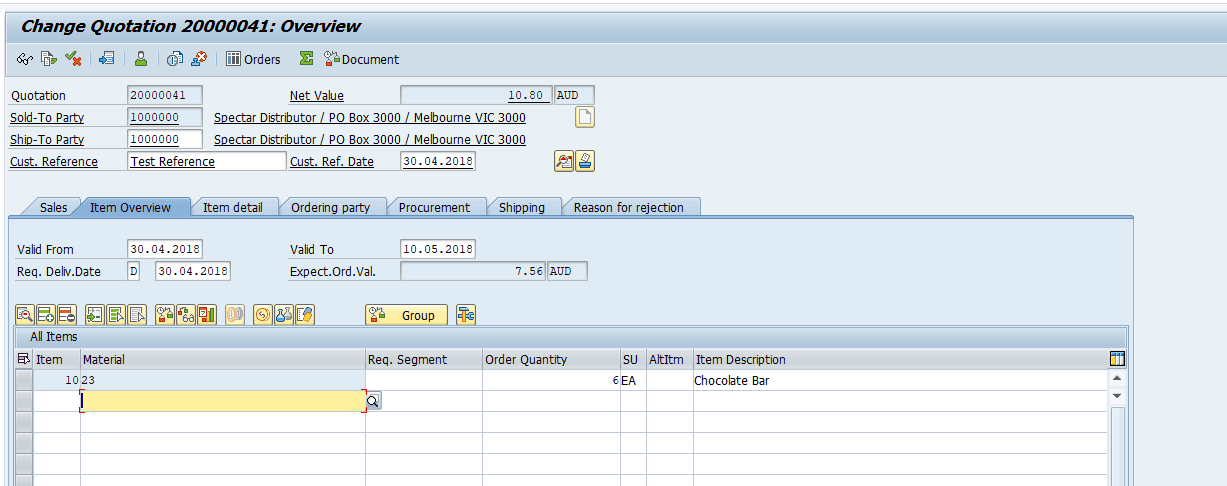1227x486 pixels.
Task: Click the green sigma totals icon
Action: [306, 59]
